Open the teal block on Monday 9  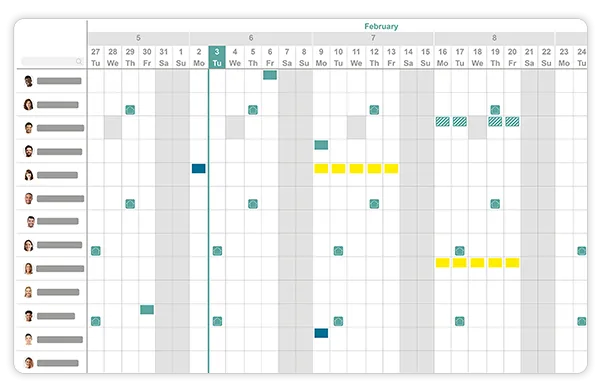(321, 145)
